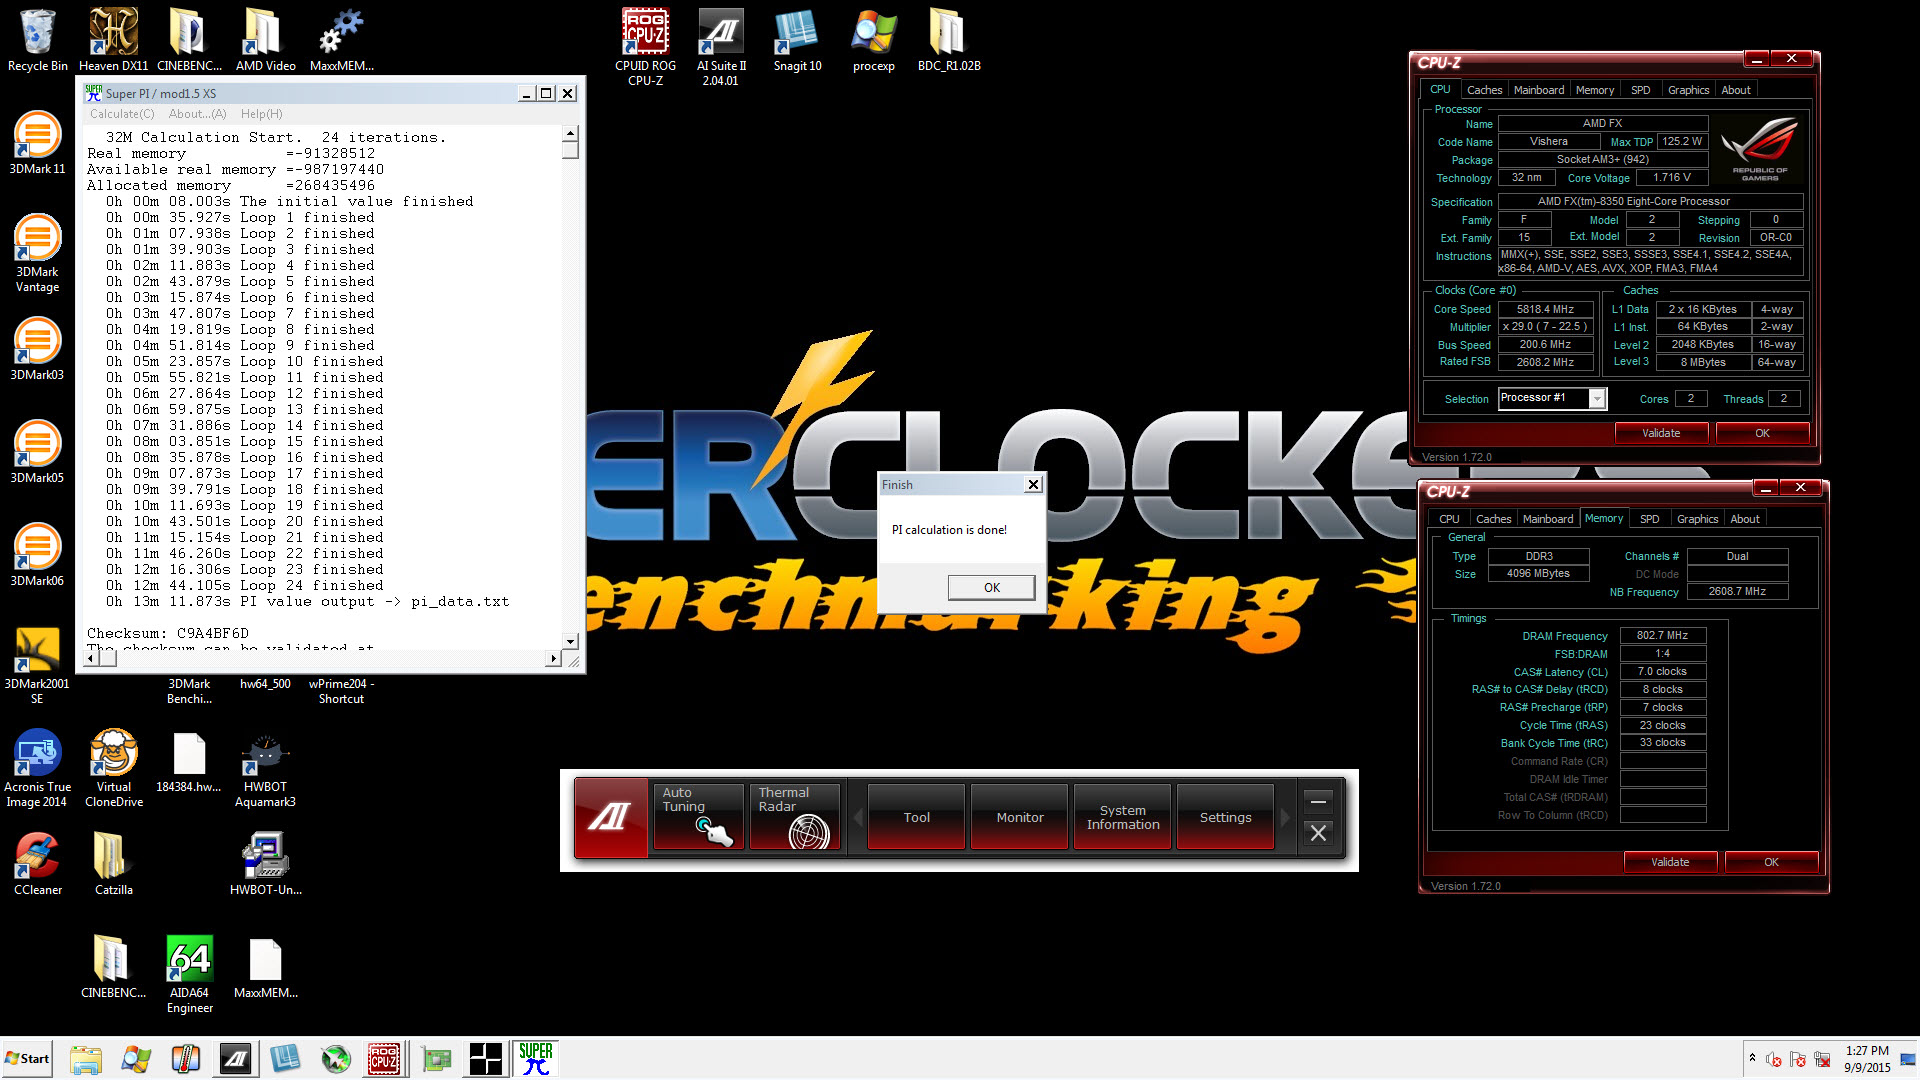Open About...(A) menu in Super PI
The width and height of the screenshot is (1920, 1080).
[x=197, y=114]
